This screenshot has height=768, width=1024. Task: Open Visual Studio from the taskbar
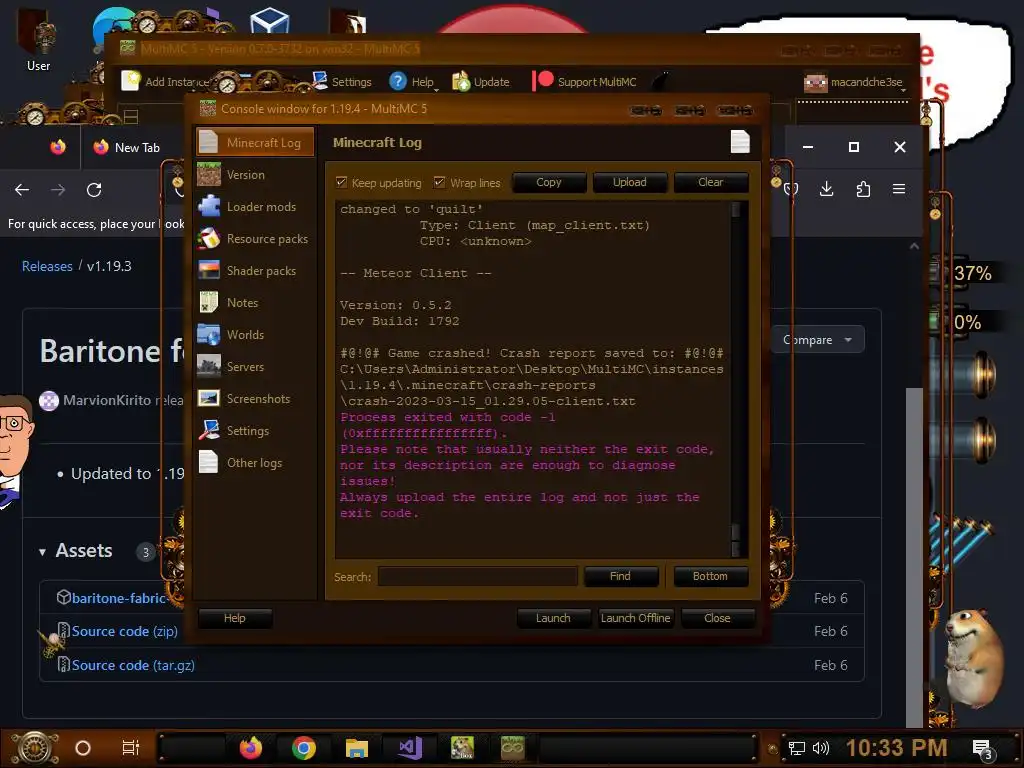pos(410,748)
